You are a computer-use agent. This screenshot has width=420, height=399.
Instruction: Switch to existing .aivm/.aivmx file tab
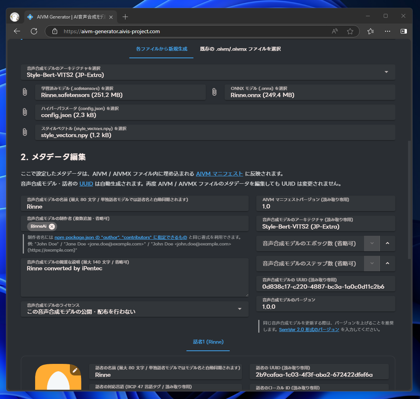click(x=240, y=49)
